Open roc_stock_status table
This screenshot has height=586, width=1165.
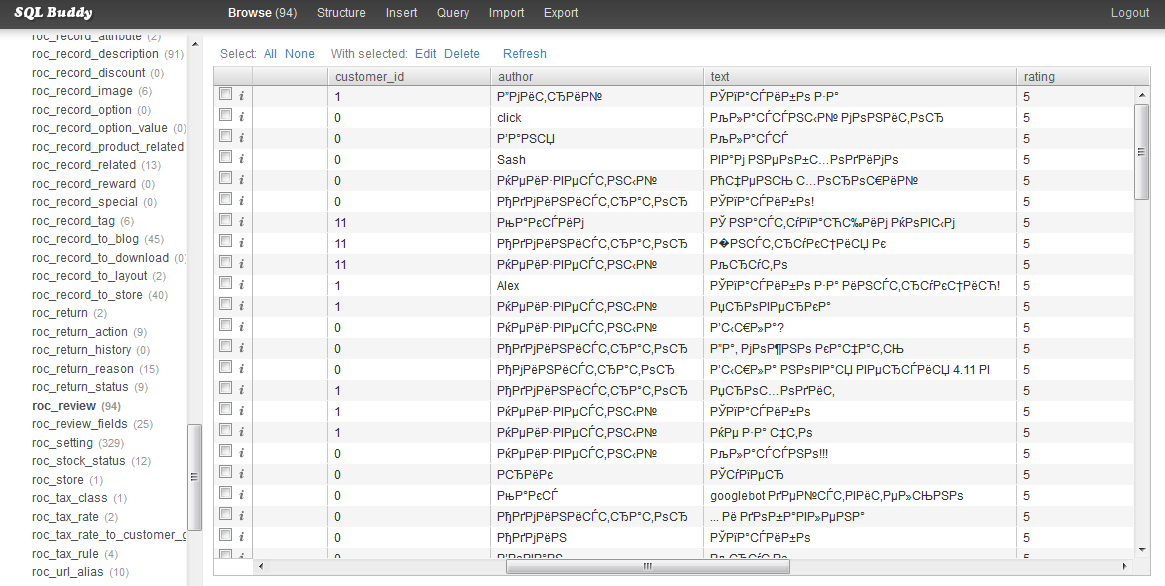point(79,461)
